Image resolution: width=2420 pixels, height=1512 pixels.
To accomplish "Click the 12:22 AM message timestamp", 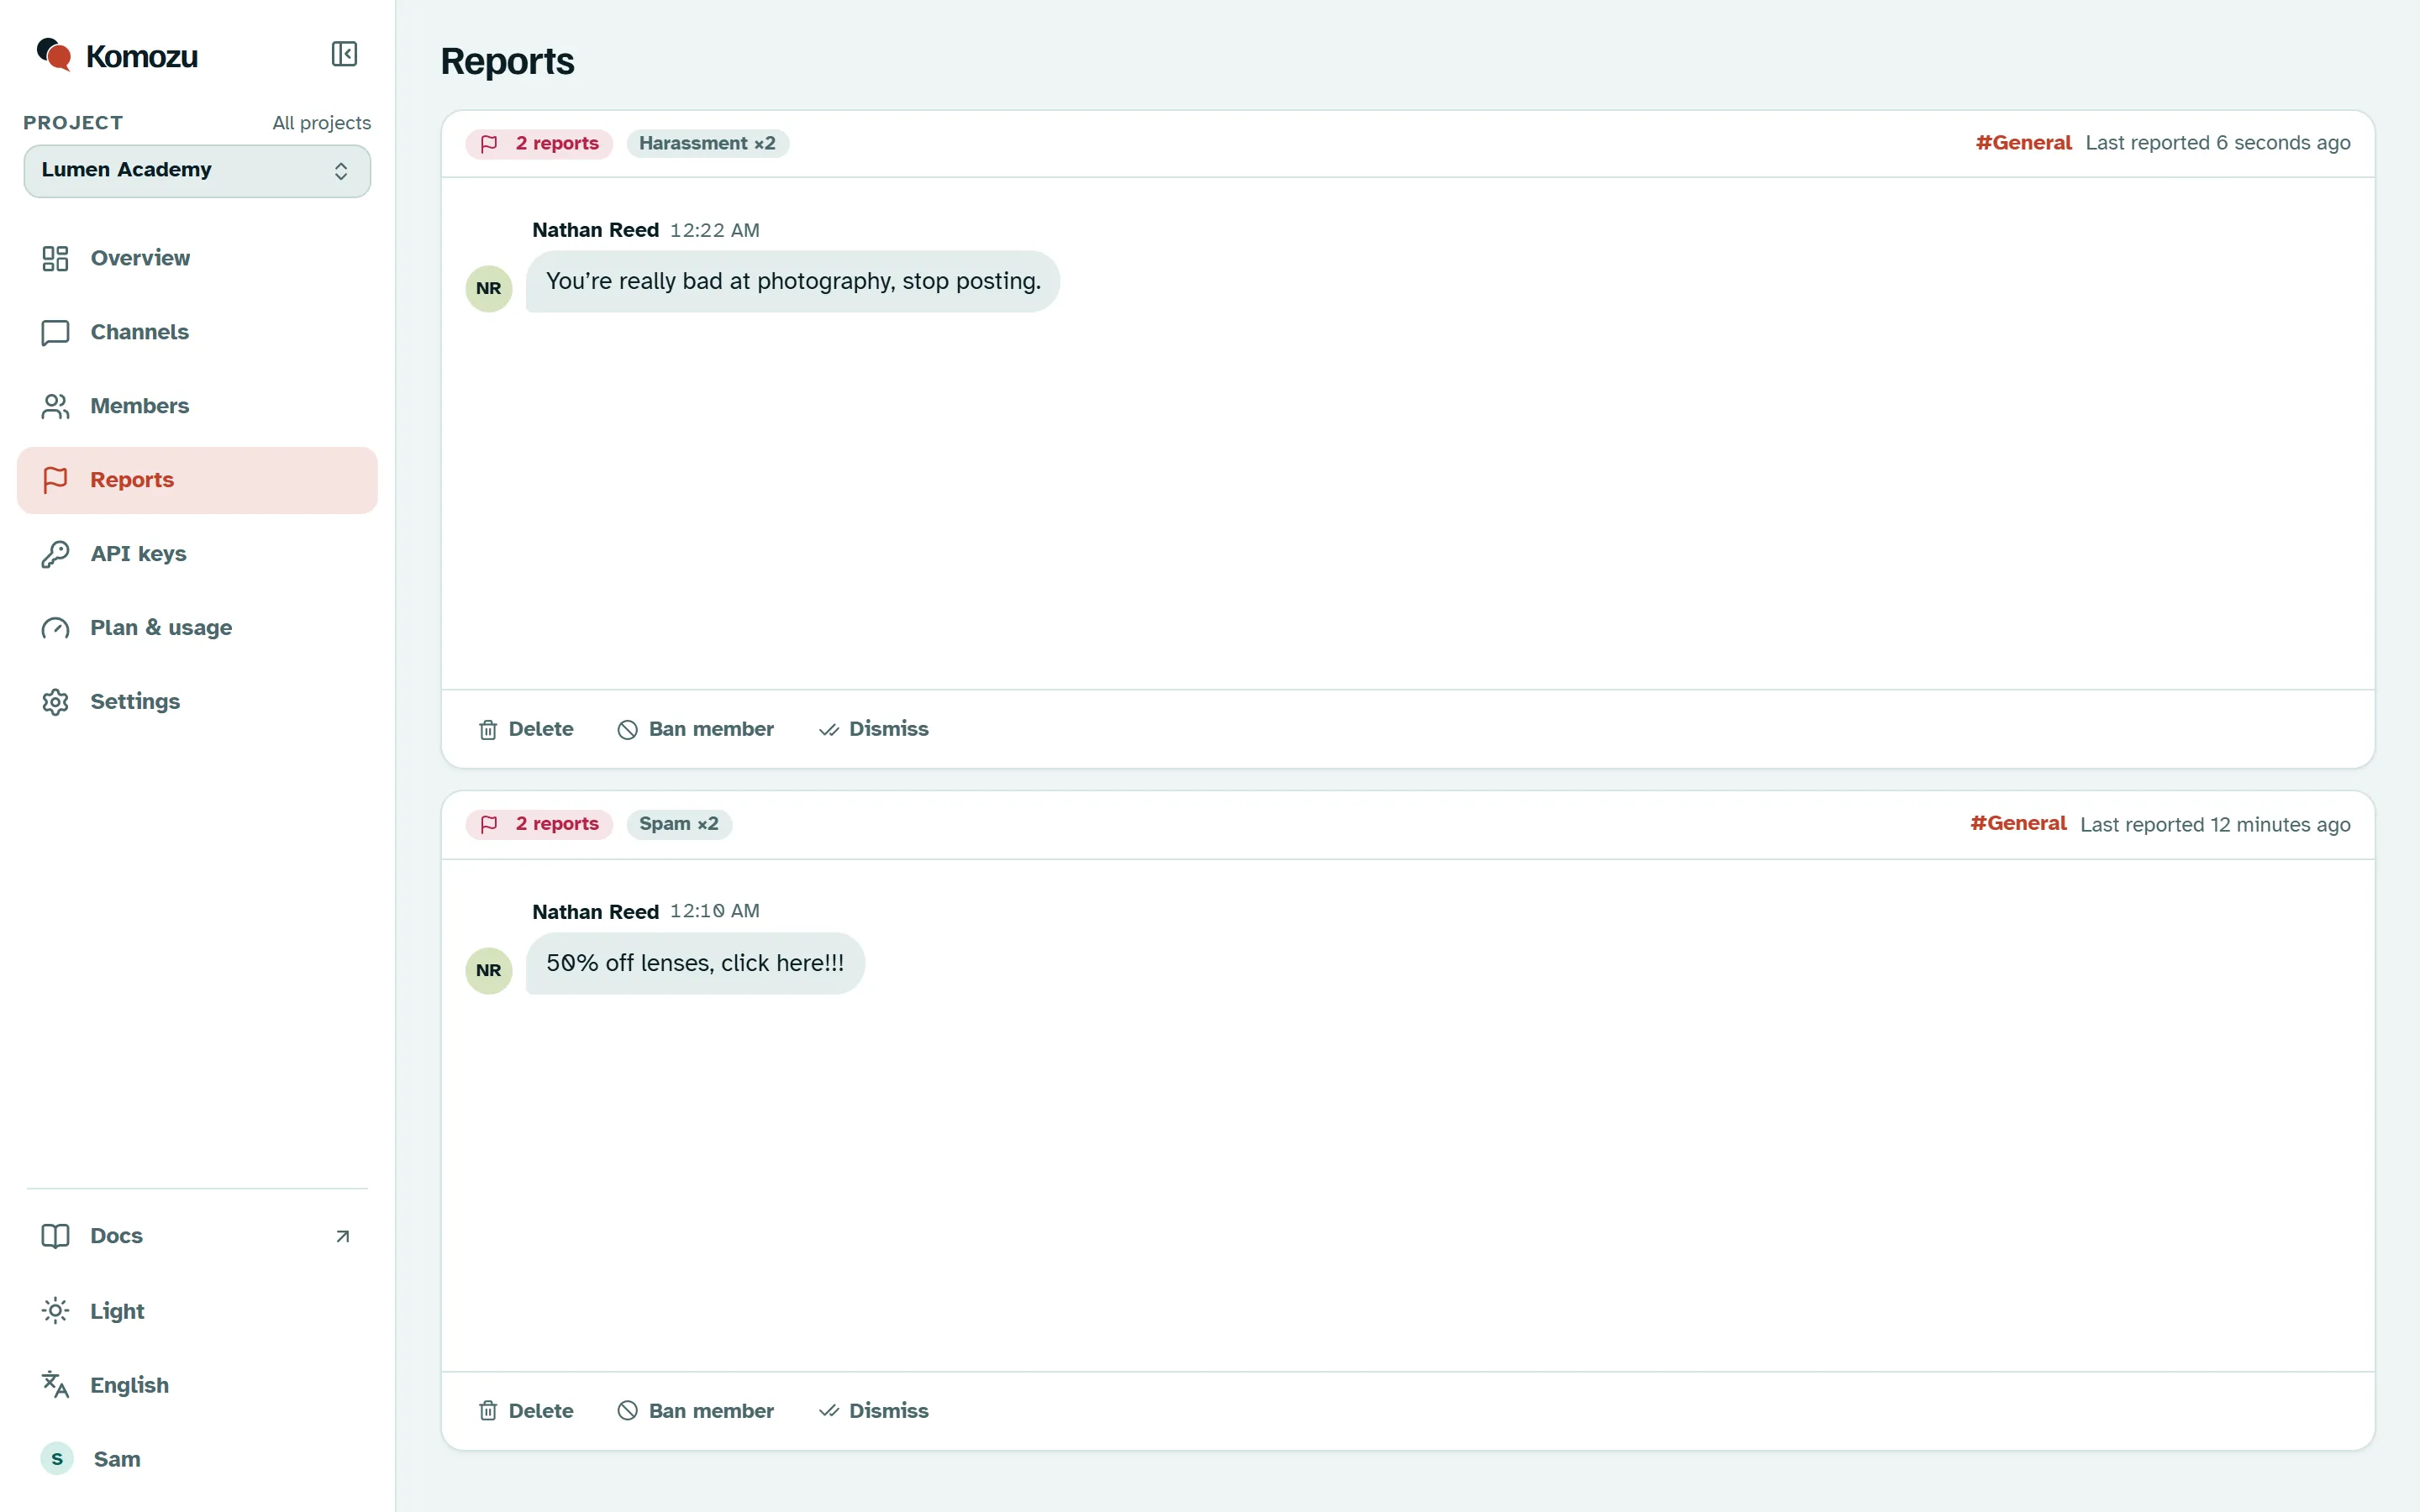I will pos(714,231).
